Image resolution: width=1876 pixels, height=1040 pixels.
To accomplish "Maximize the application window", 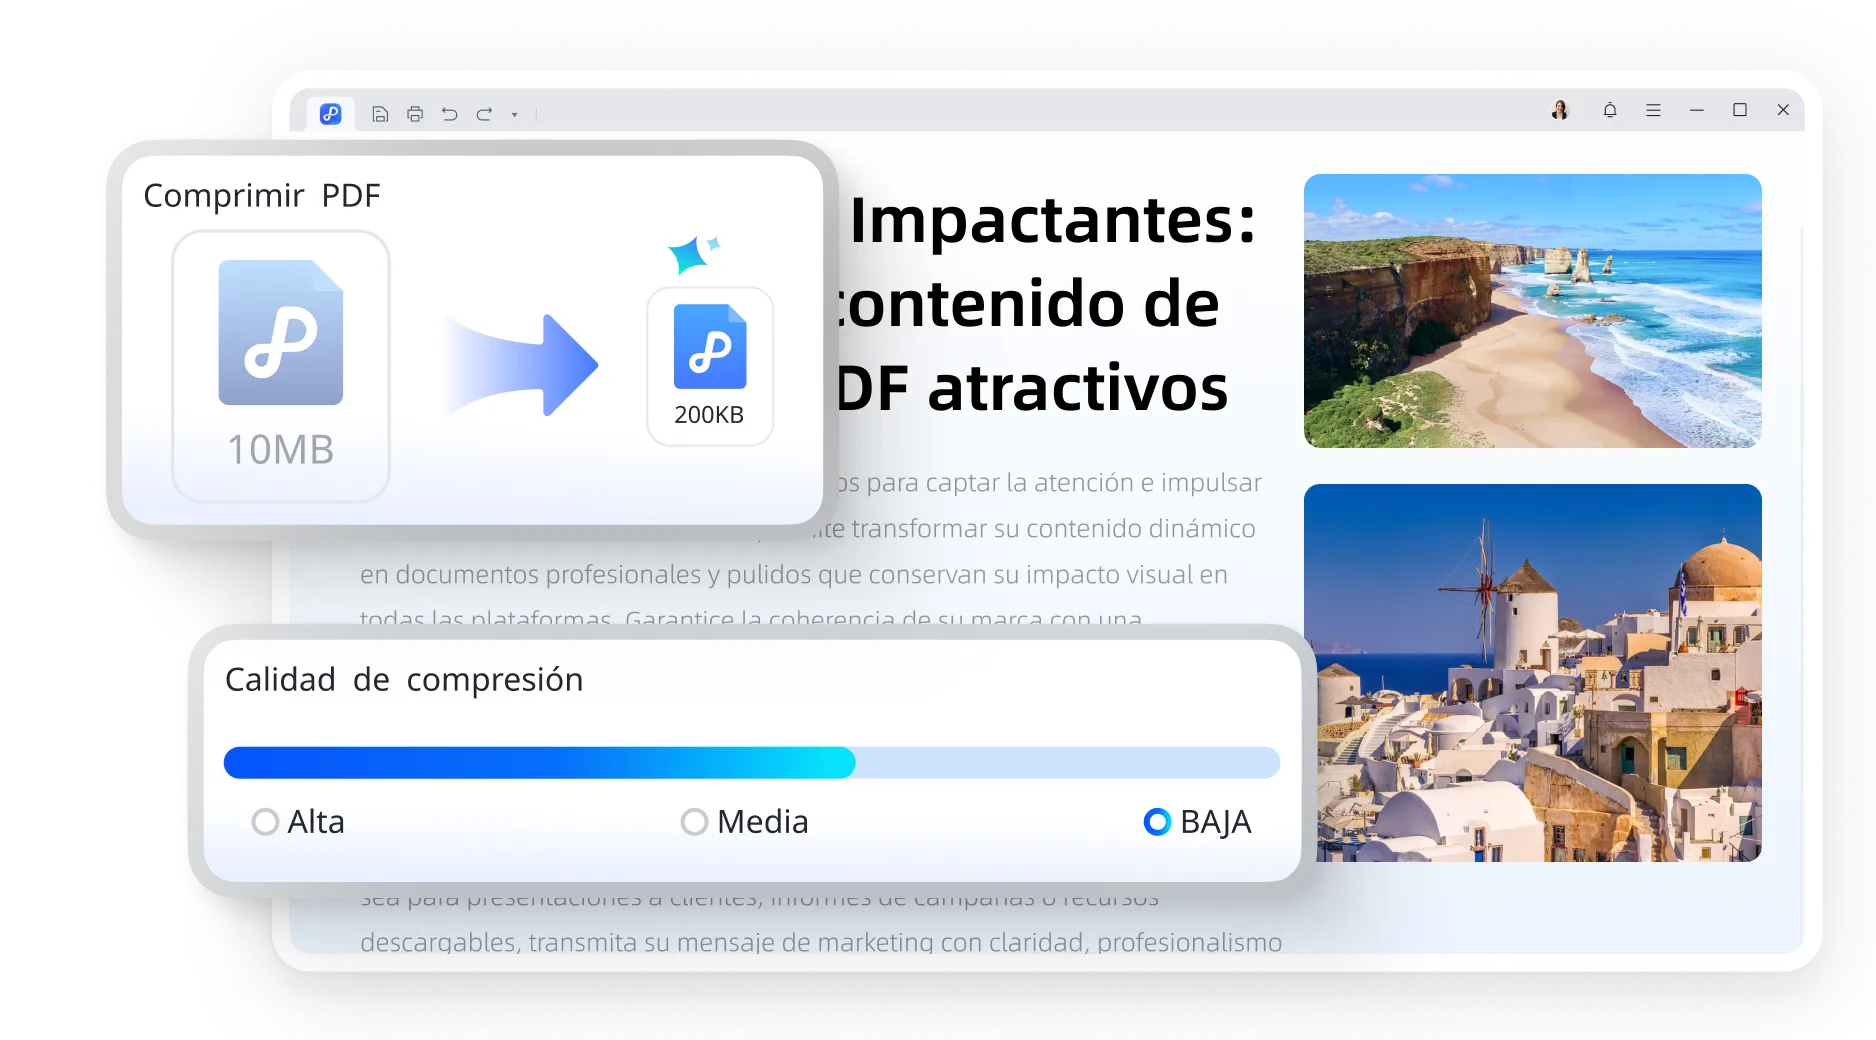I will pos(1740,110).
